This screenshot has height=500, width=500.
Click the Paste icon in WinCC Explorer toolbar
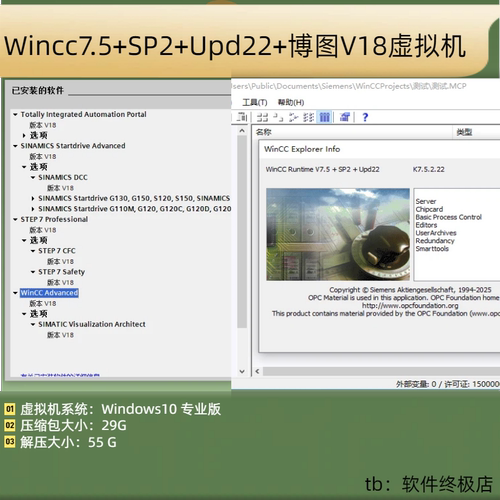(242, 117)
